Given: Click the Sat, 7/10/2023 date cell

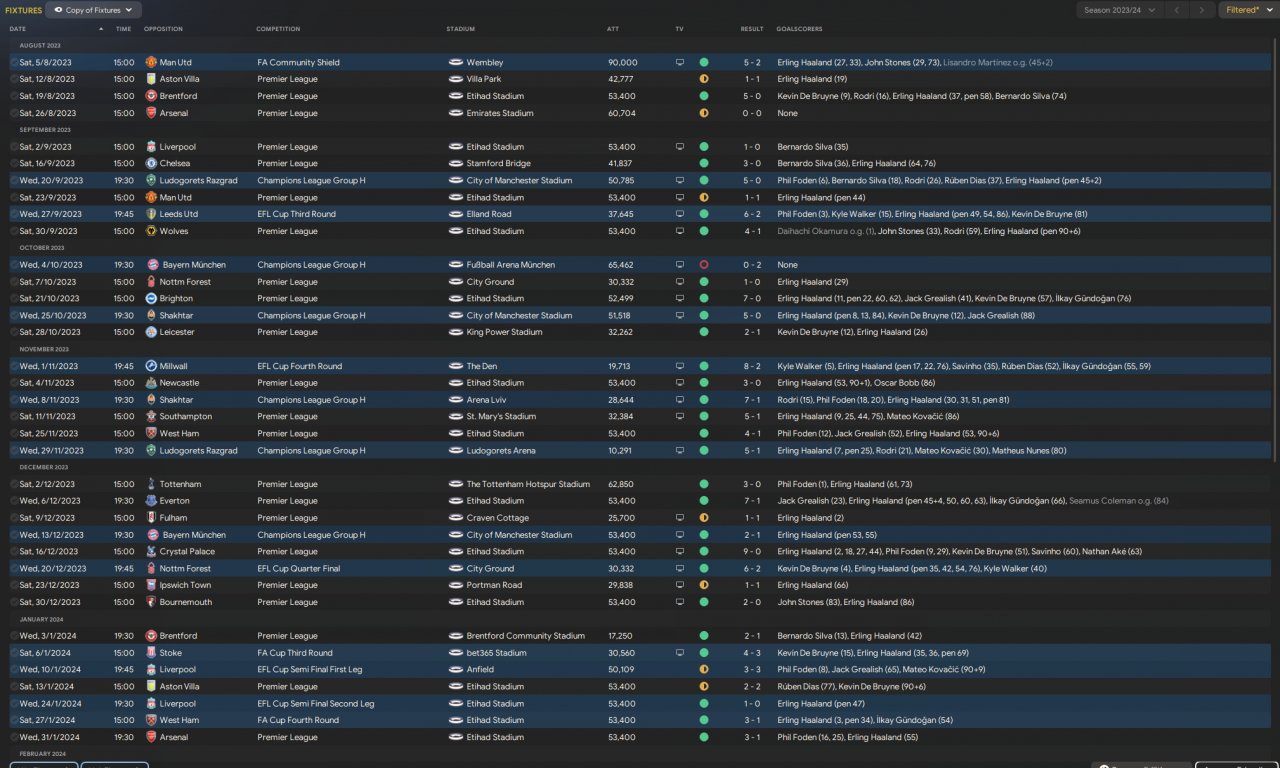Looking at the screenshot, I should (49, 282).
